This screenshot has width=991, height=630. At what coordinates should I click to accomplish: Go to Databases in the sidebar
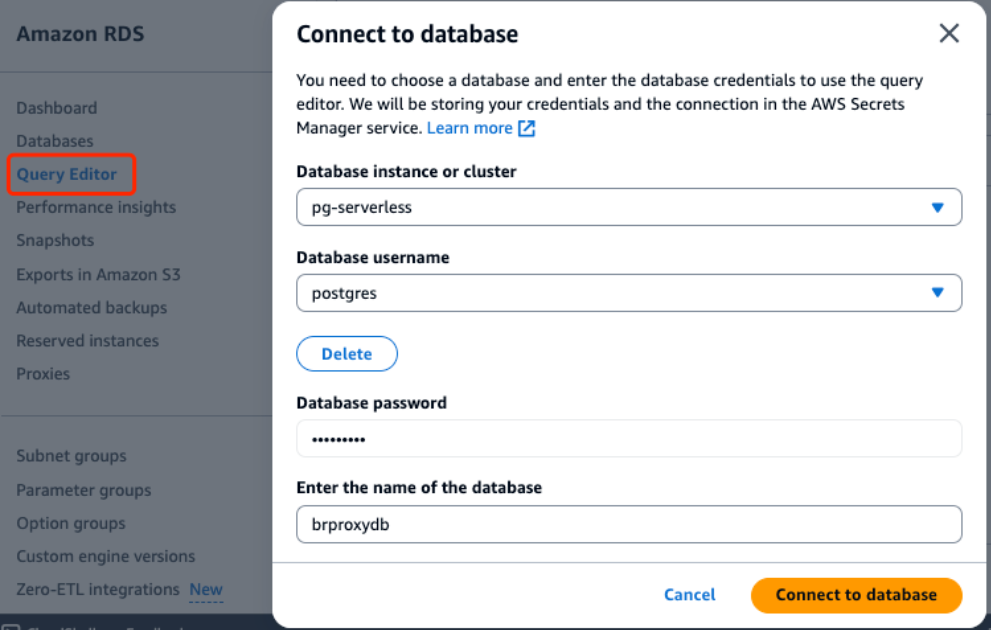[55, 141]
